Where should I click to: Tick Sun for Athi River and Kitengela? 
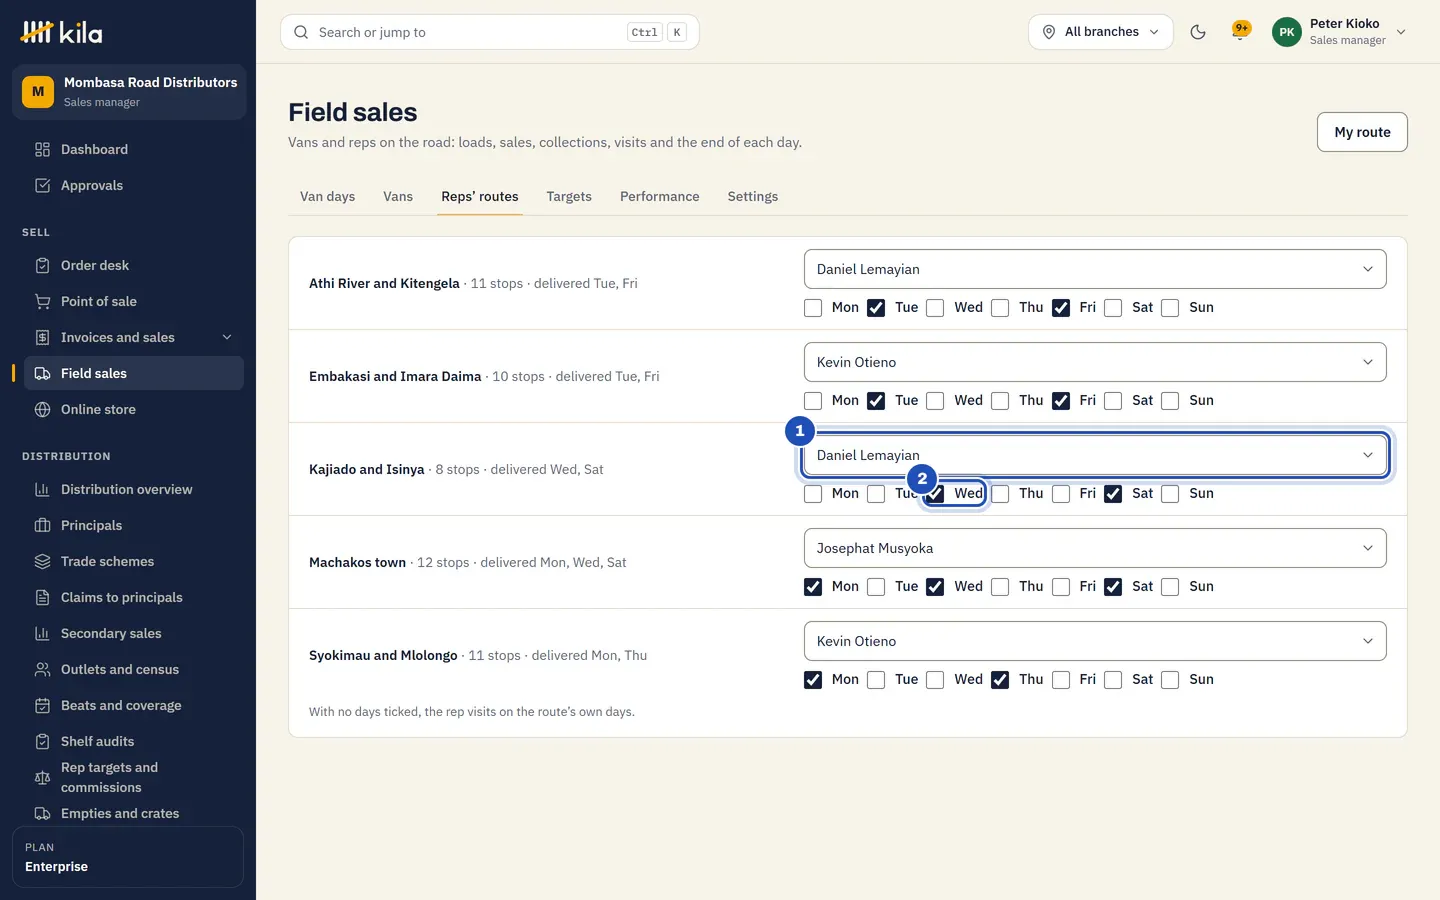1170,308
